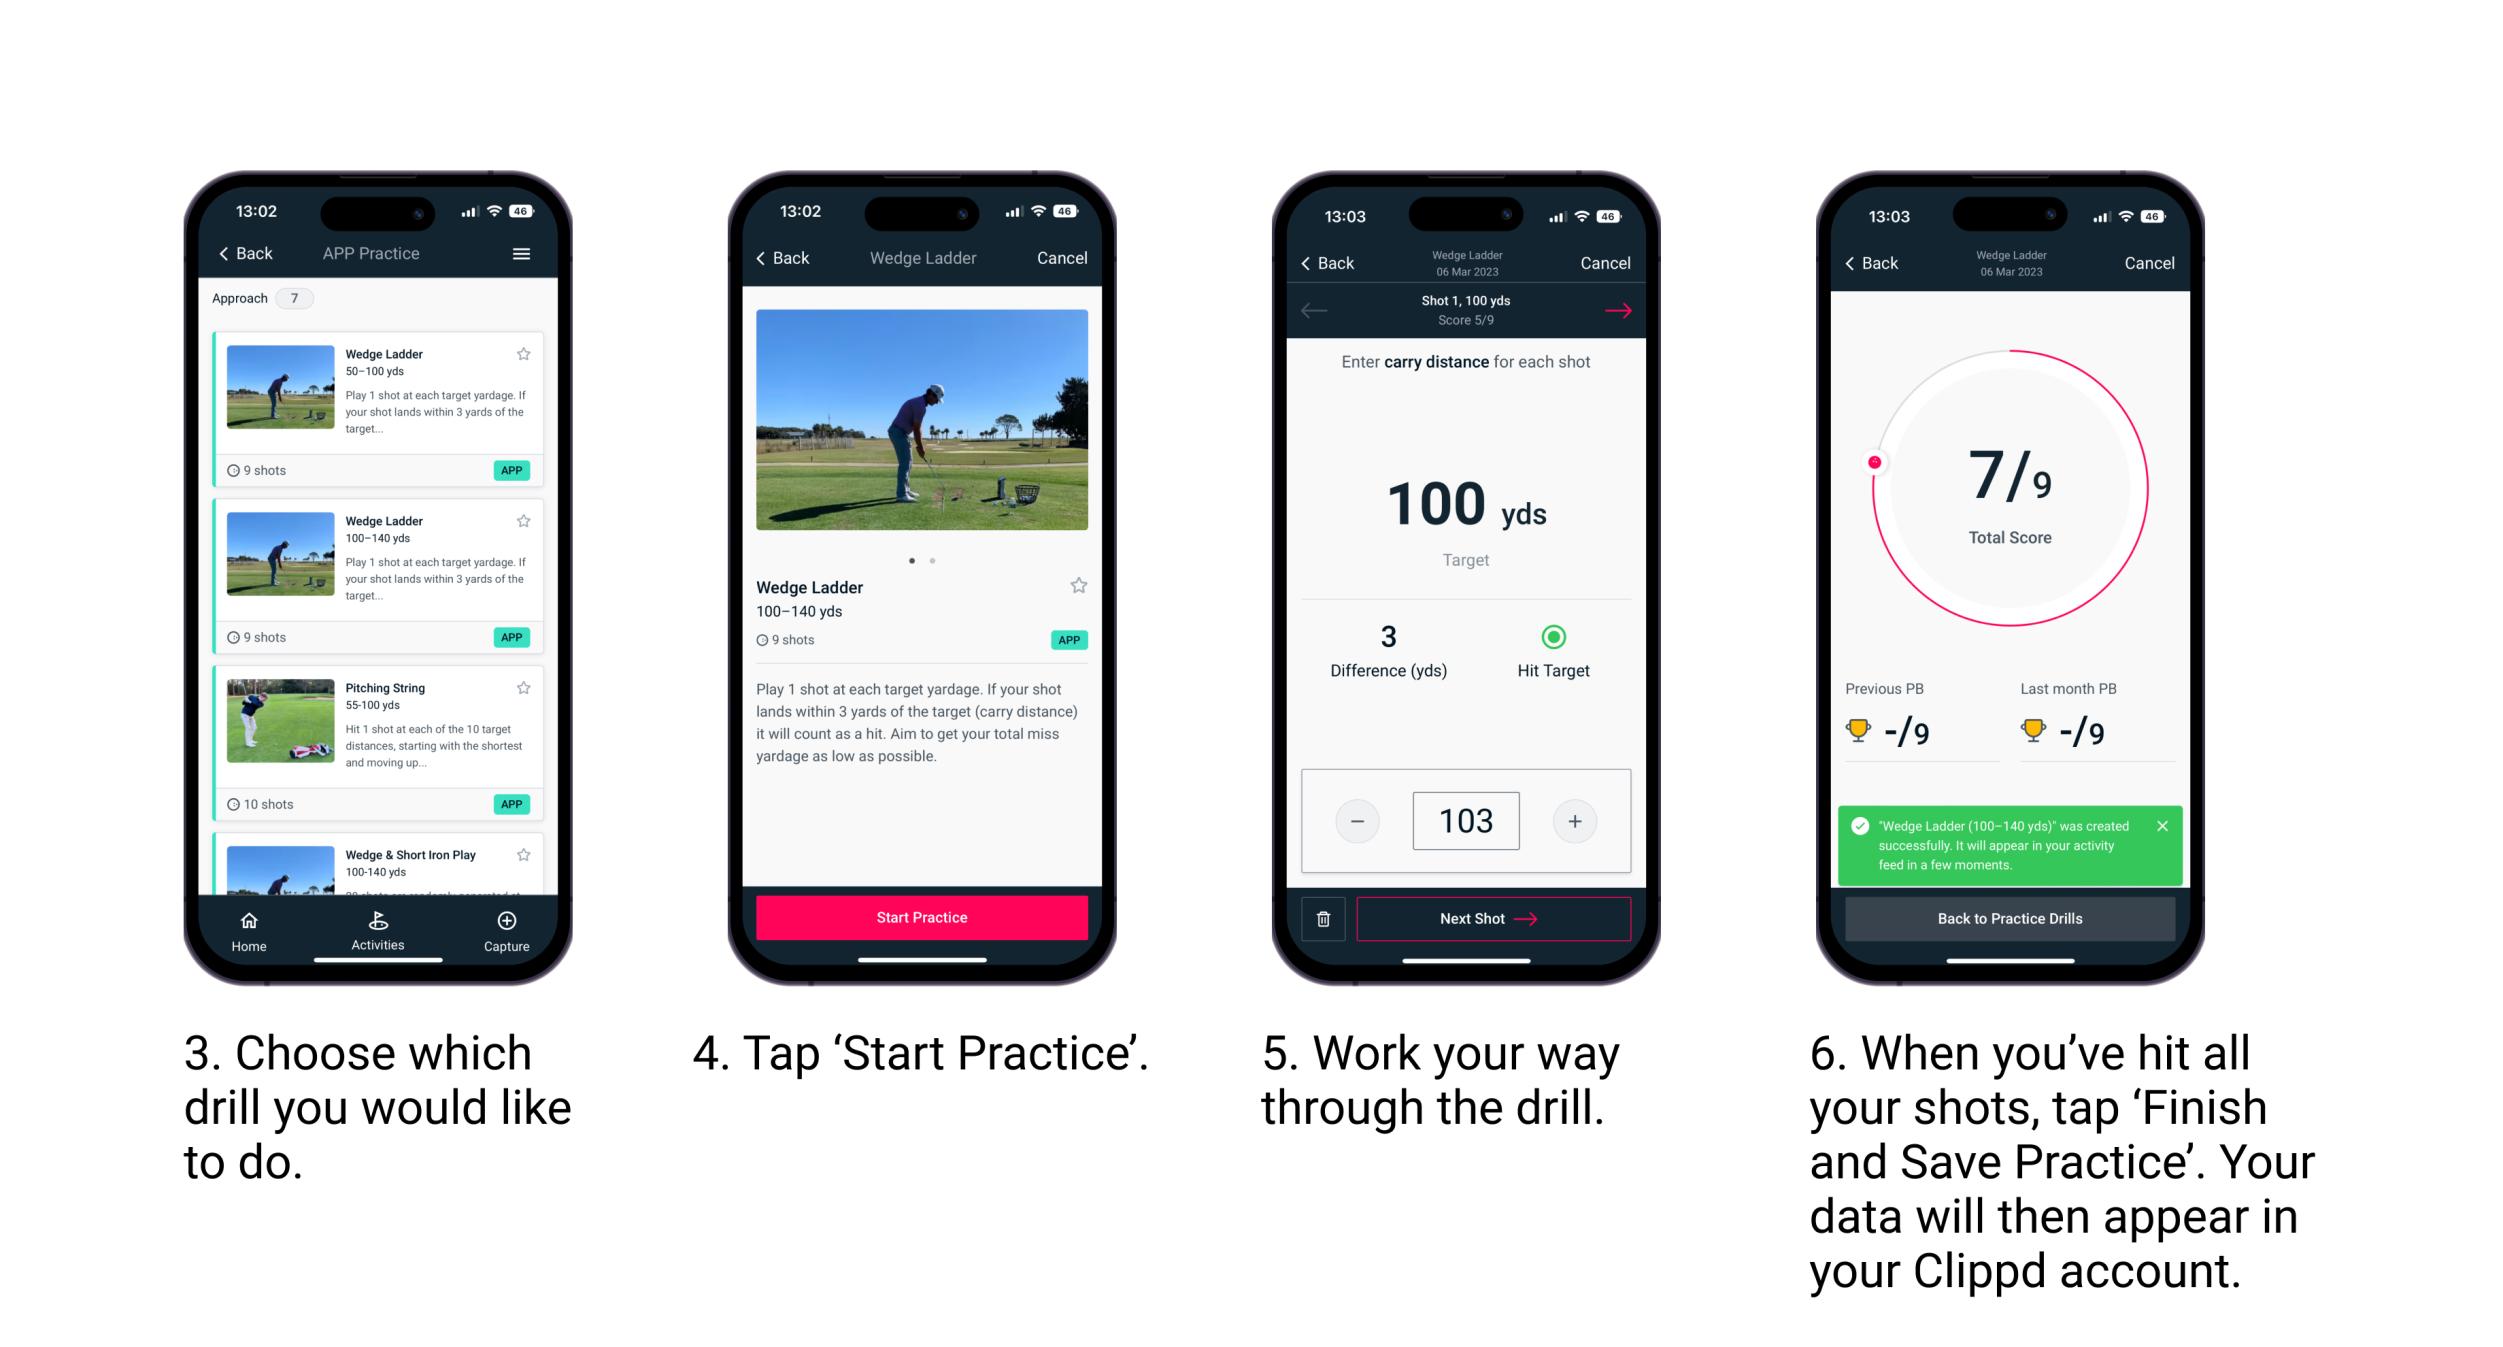Tap the carry distance input field
This screenshot has height=1347, width=2503.
(x=1463, y=821)
